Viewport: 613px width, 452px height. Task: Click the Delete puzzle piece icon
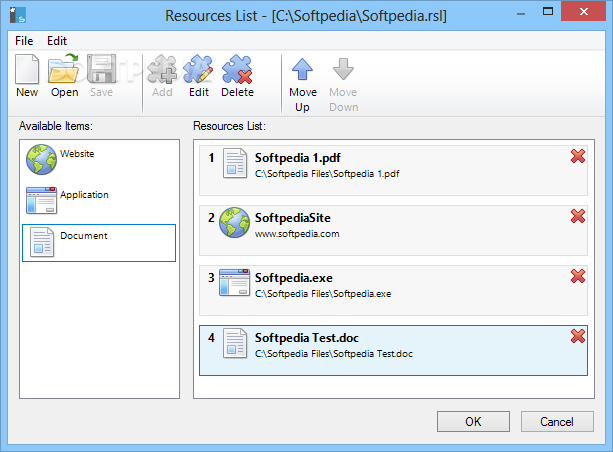(237, 69)
